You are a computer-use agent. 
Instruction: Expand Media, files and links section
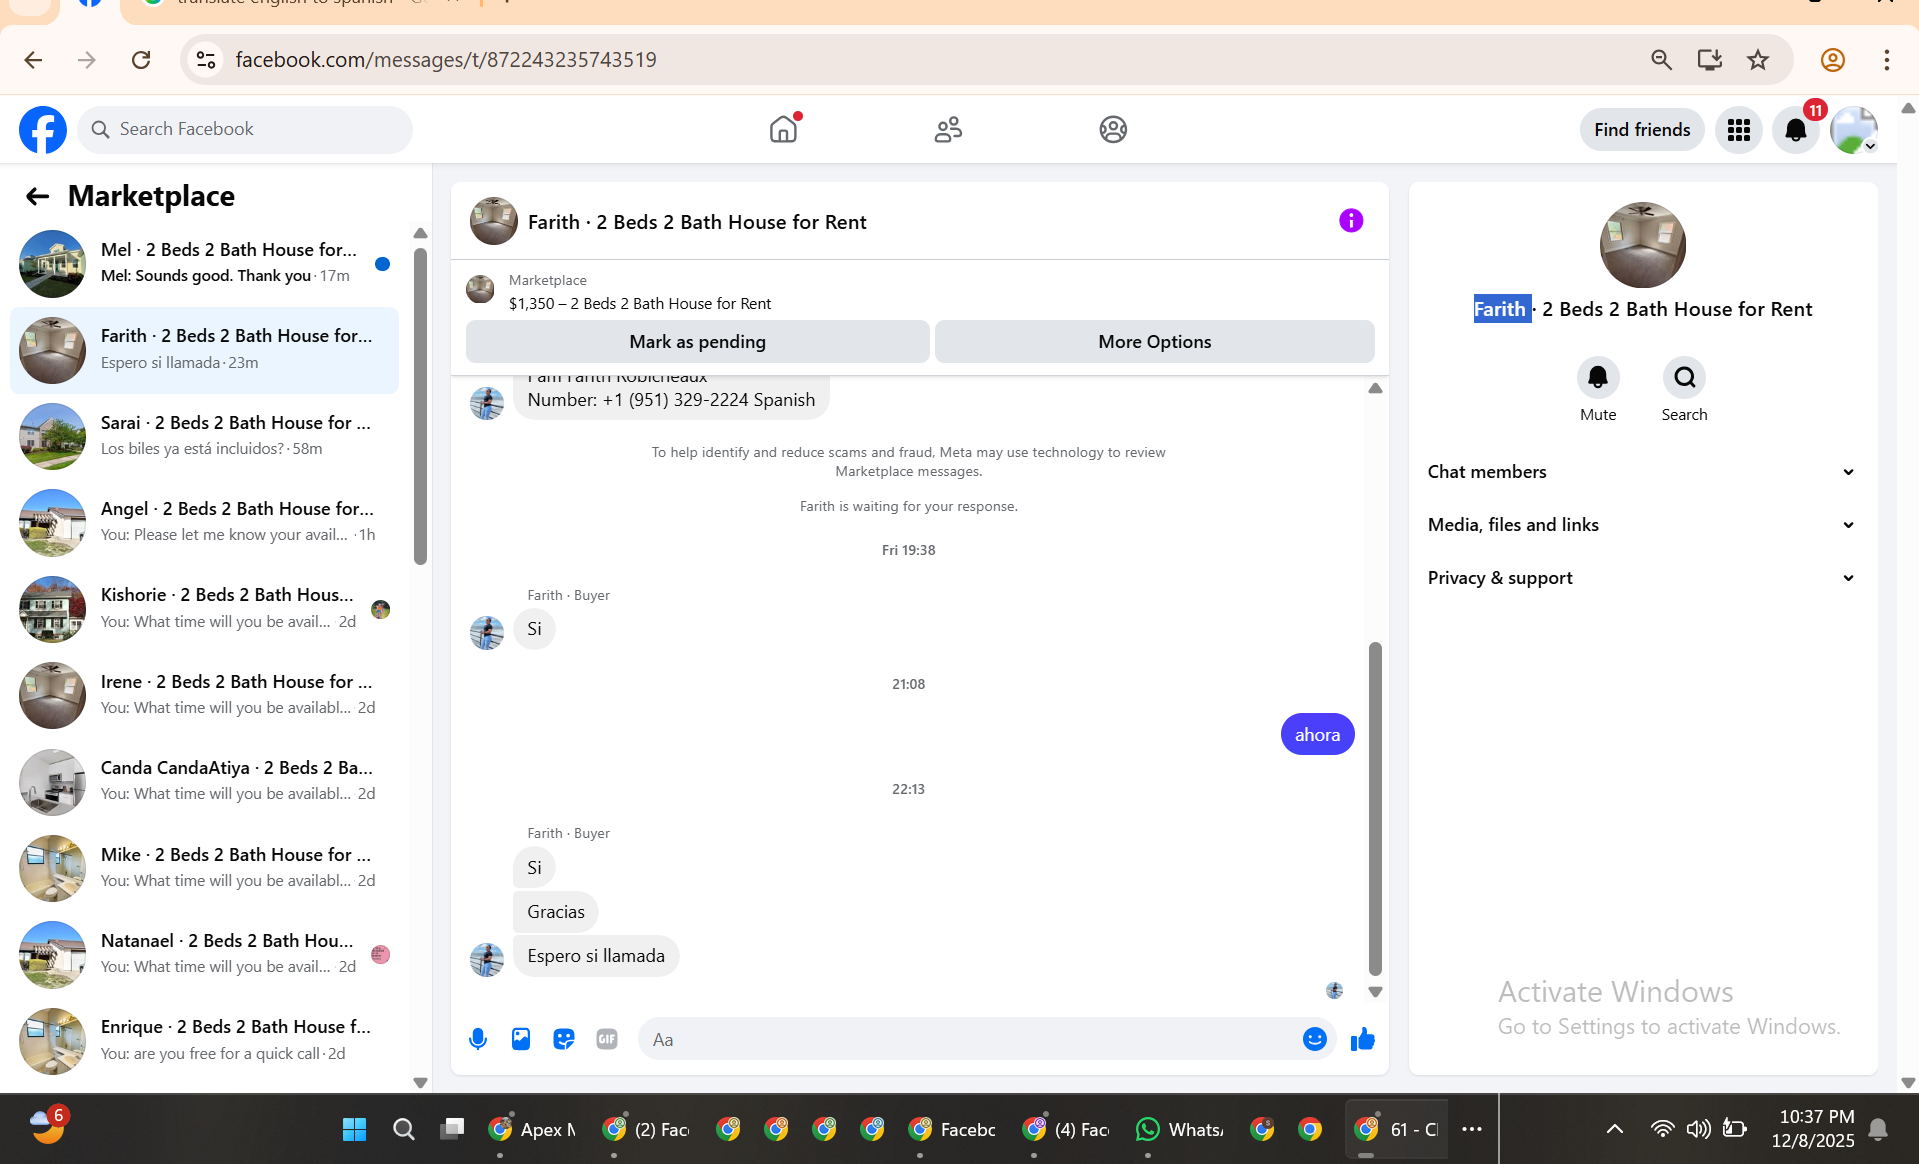tap(1642, 525)
